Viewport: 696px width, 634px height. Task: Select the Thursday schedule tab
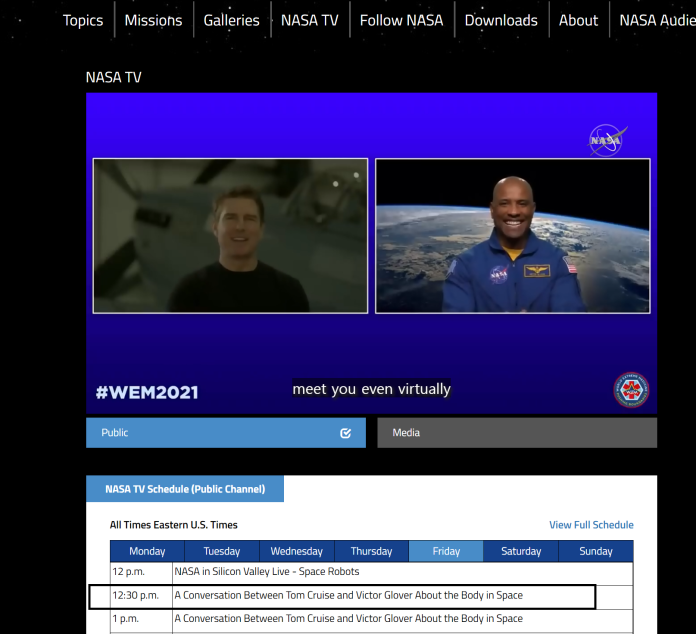click(x=371, y=551)
